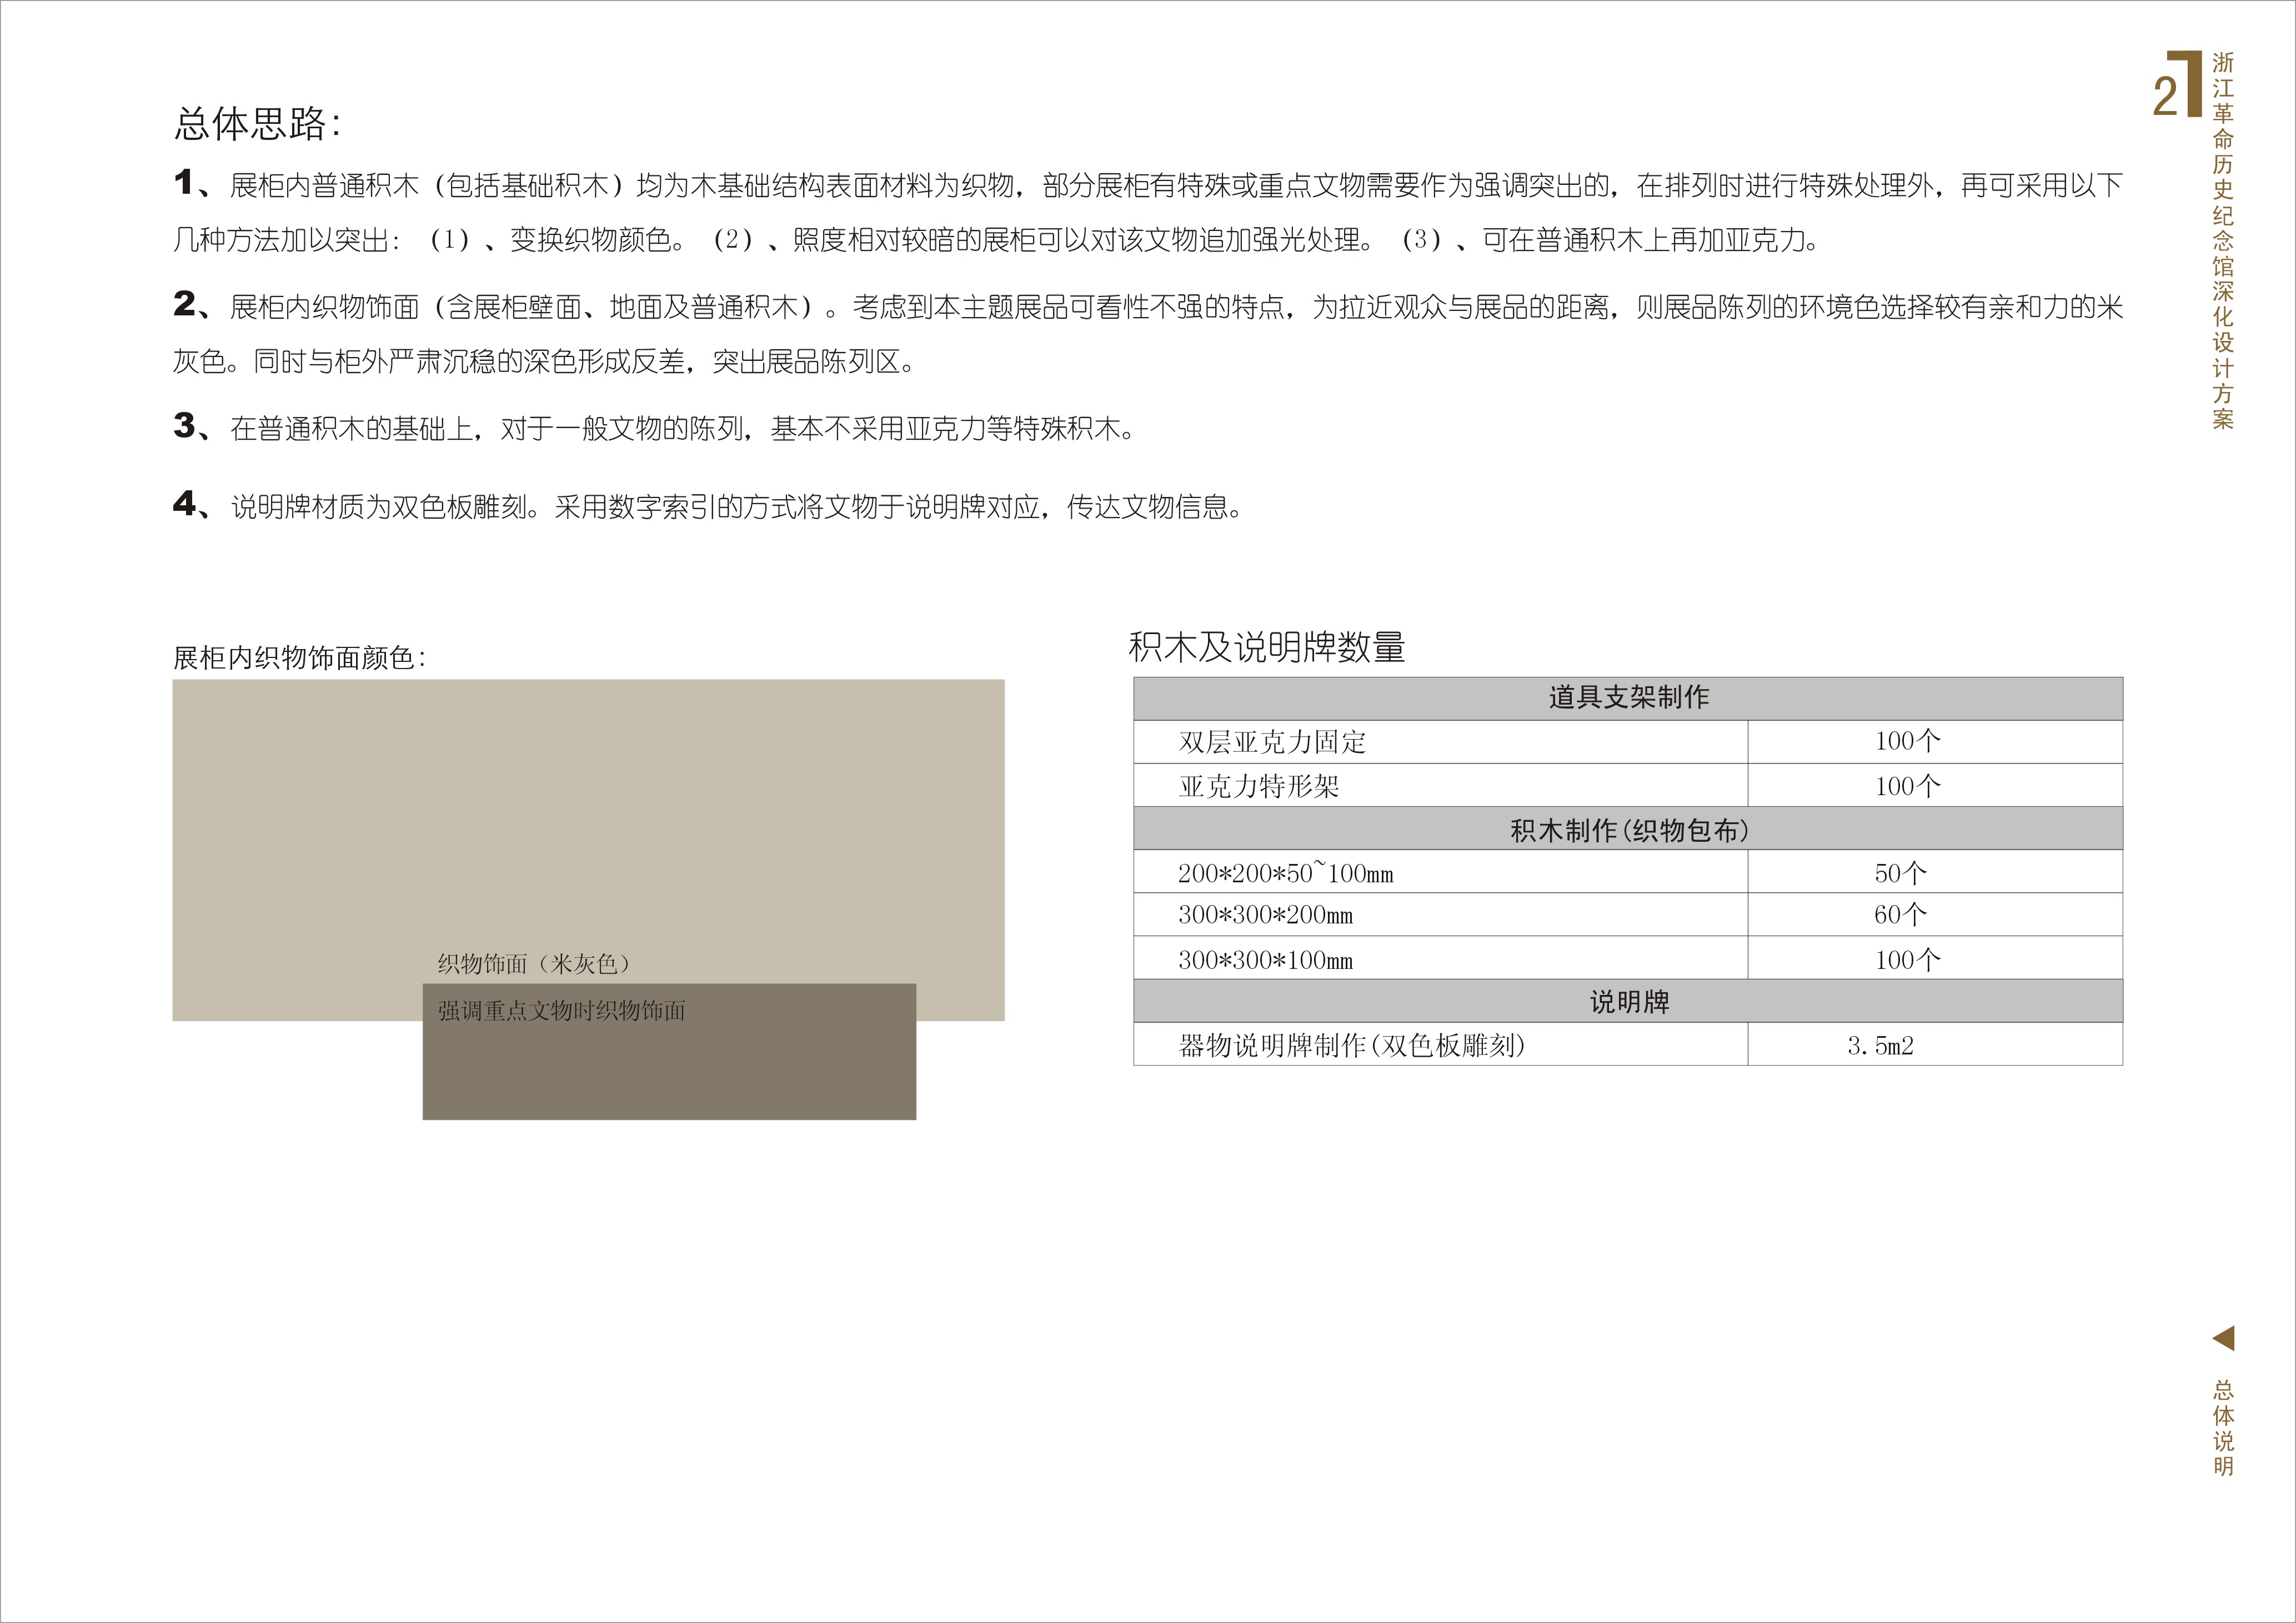Viewport: 2296px width, 1623px height.
Task: Click the 强调重点文物时织物饰面 caption
Action: point(561,1011)
